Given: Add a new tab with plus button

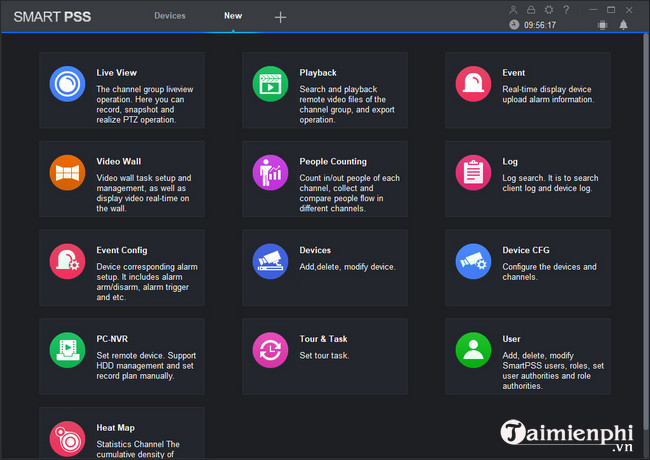Looking at the screenshot, I should pos(280,17).
